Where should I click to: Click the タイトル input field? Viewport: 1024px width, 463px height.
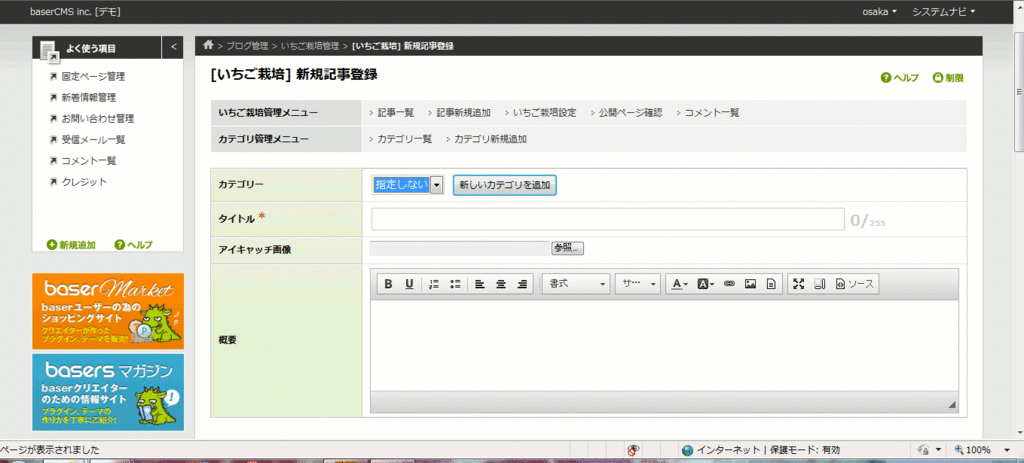(x=608, y=220)
